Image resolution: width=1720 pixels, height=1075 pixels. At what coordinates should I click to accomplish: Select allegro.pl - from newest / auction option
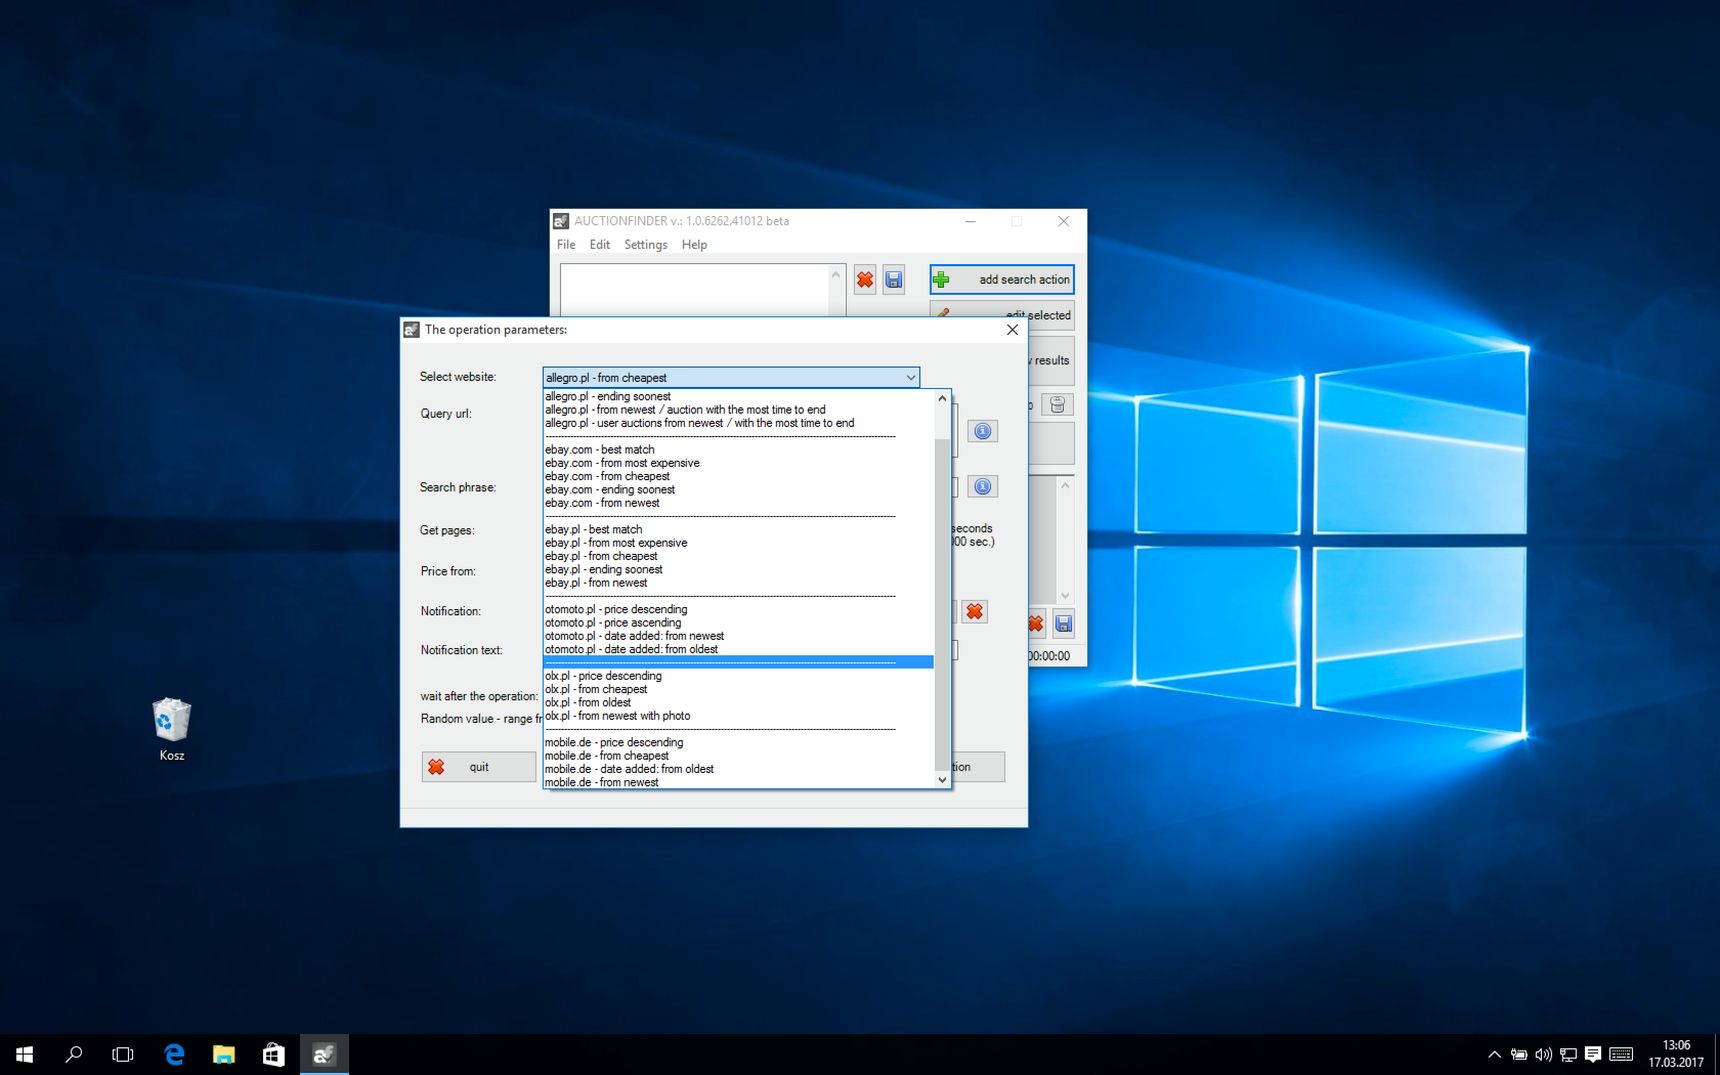click(738, 410)
